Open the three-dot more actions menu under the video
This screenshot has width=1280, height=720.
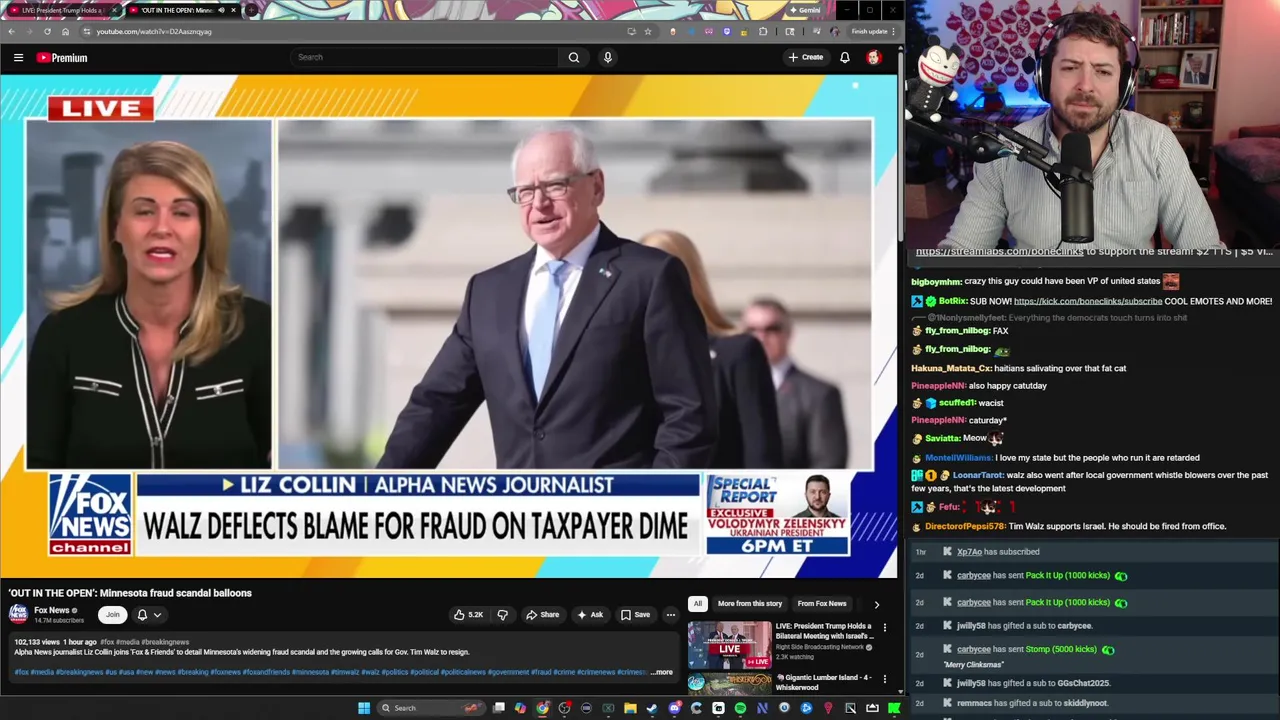tap(671, 614)
